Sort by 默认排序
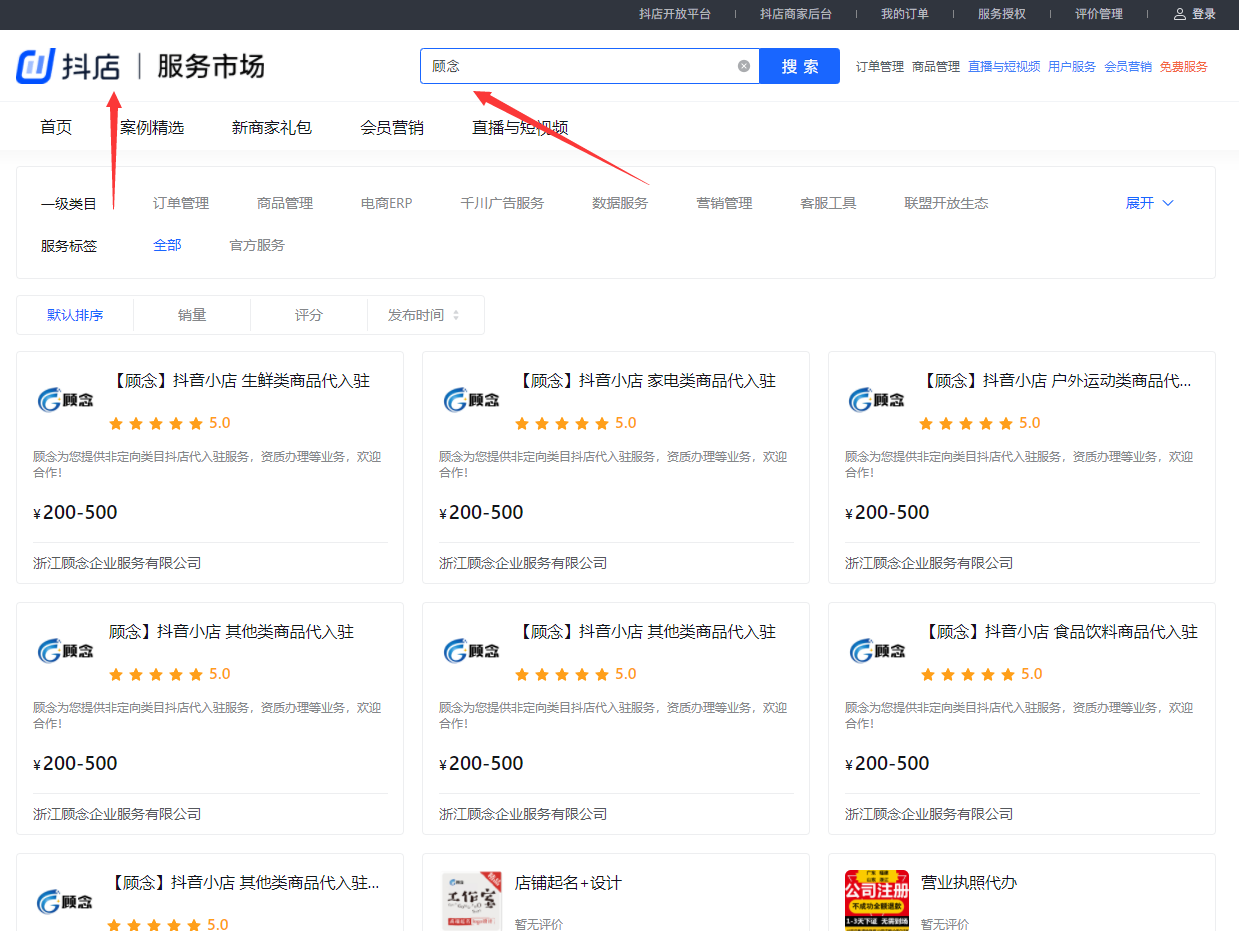The width and height of the screenshot is (1239, 931). click(75, 315)
